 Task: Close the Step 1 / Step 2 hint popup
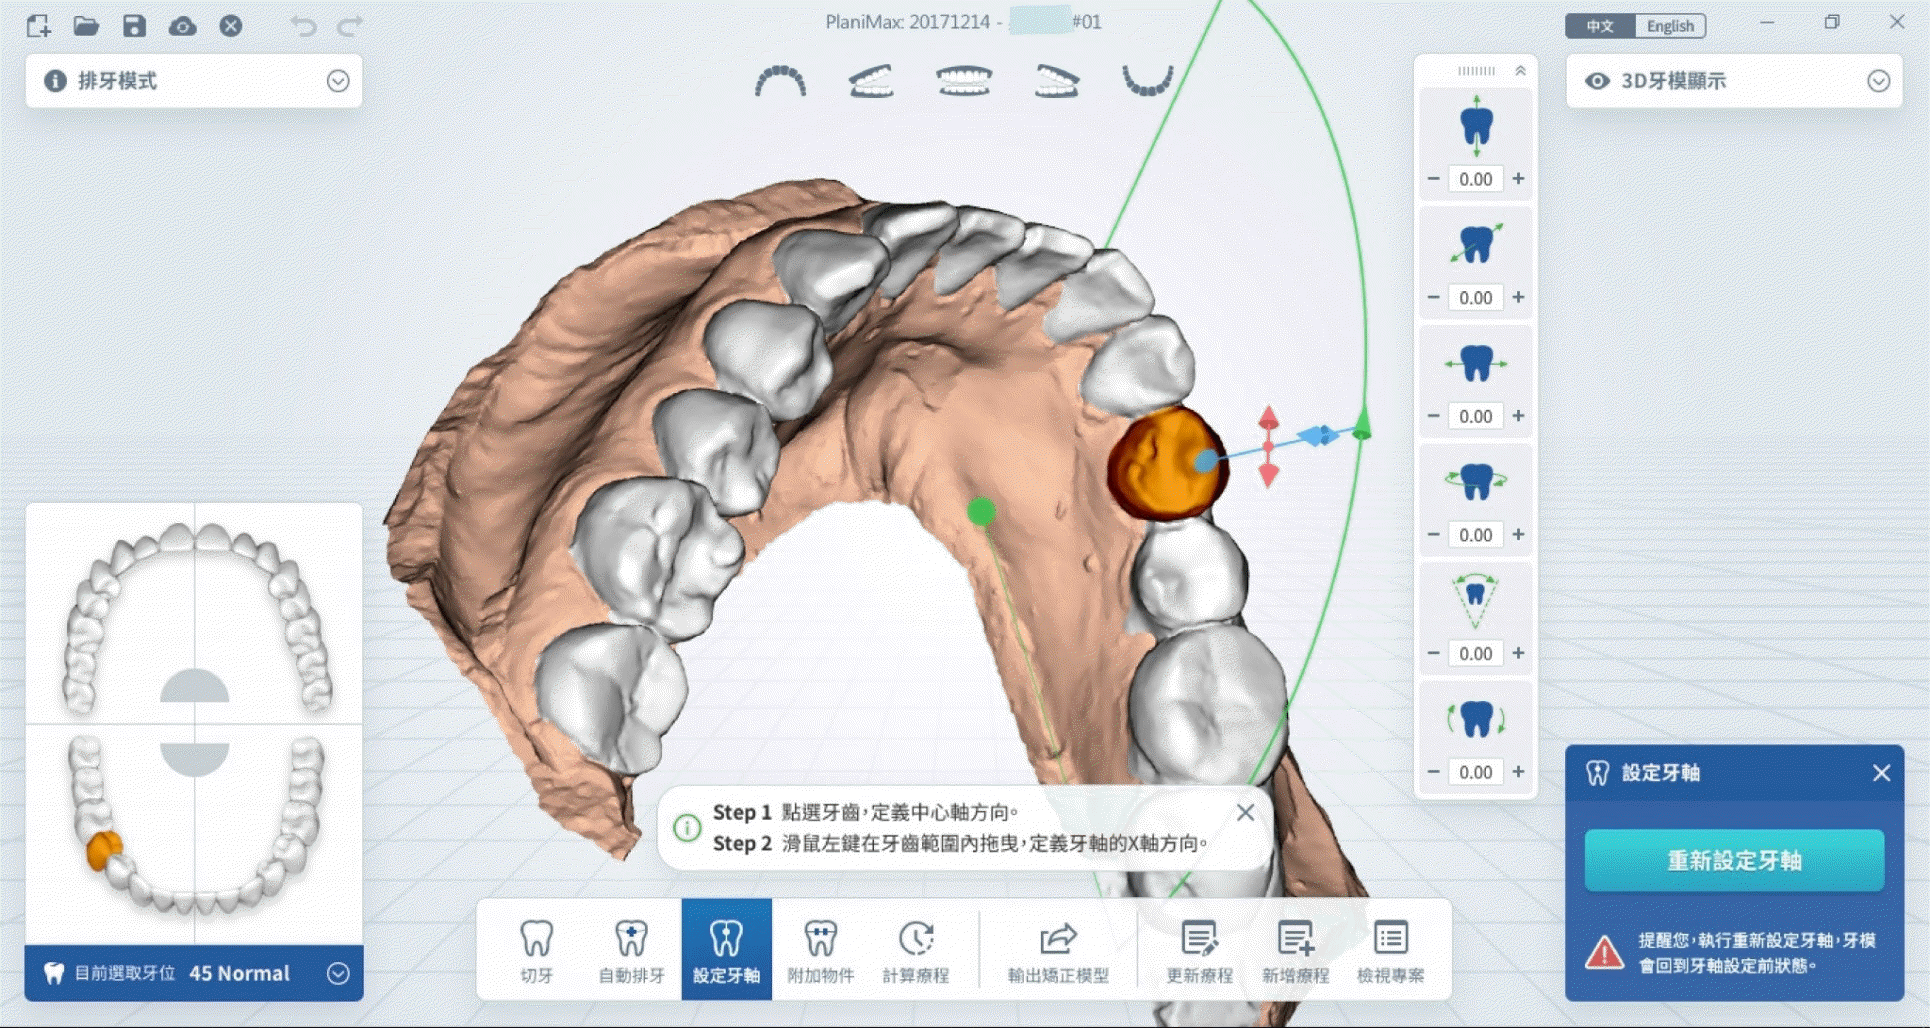[1245, 813]
